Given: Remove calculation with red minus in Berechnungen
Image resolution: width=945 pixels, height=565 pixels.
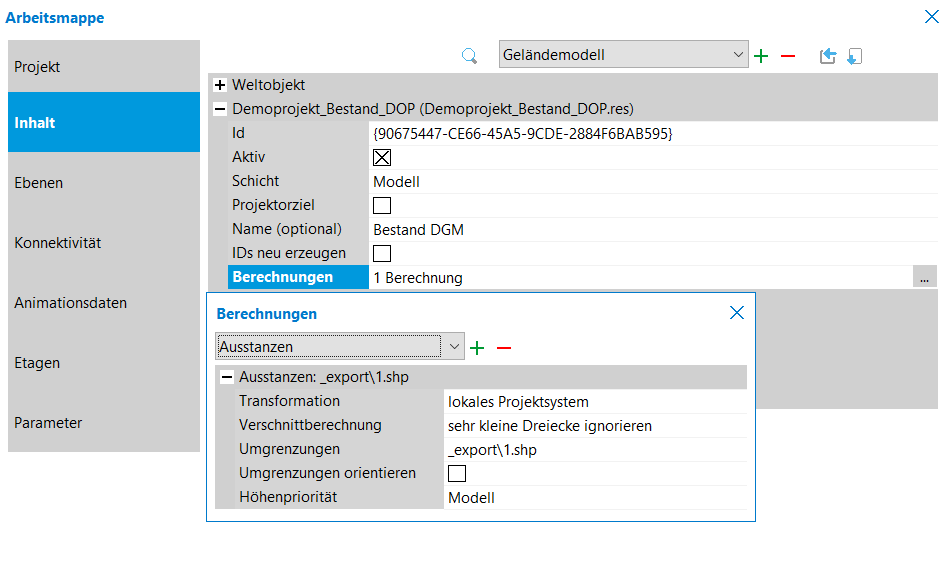Looking at the screenshot, I should (504, 347).
